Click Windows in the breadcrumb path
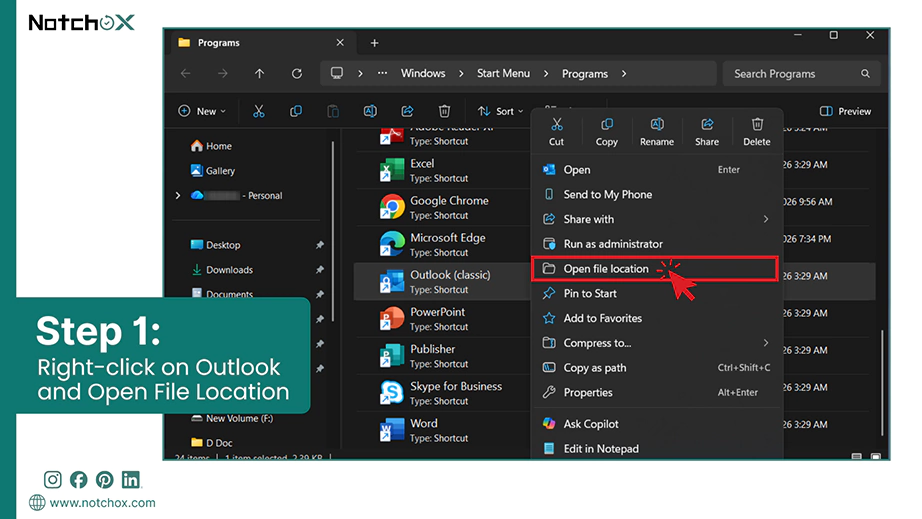The height and width of the screenshot is (519, 922). point(423,73)
